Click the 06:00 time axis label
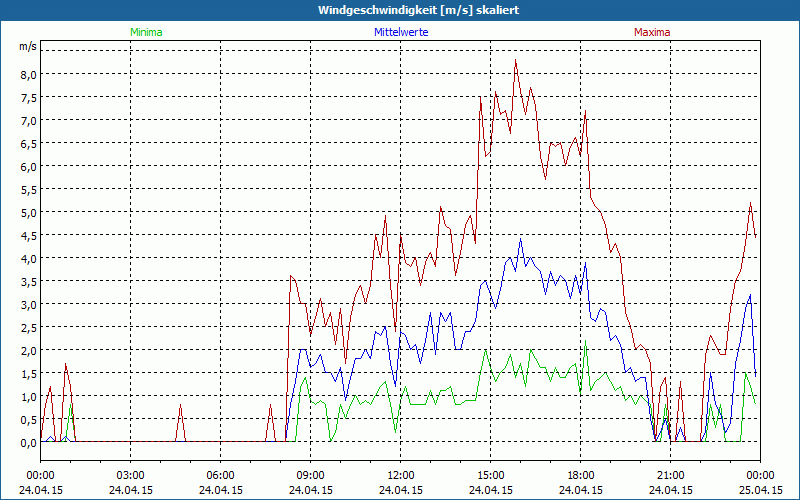Image resolution: width=800 pixels, height=500 pixels. (220, 476)
